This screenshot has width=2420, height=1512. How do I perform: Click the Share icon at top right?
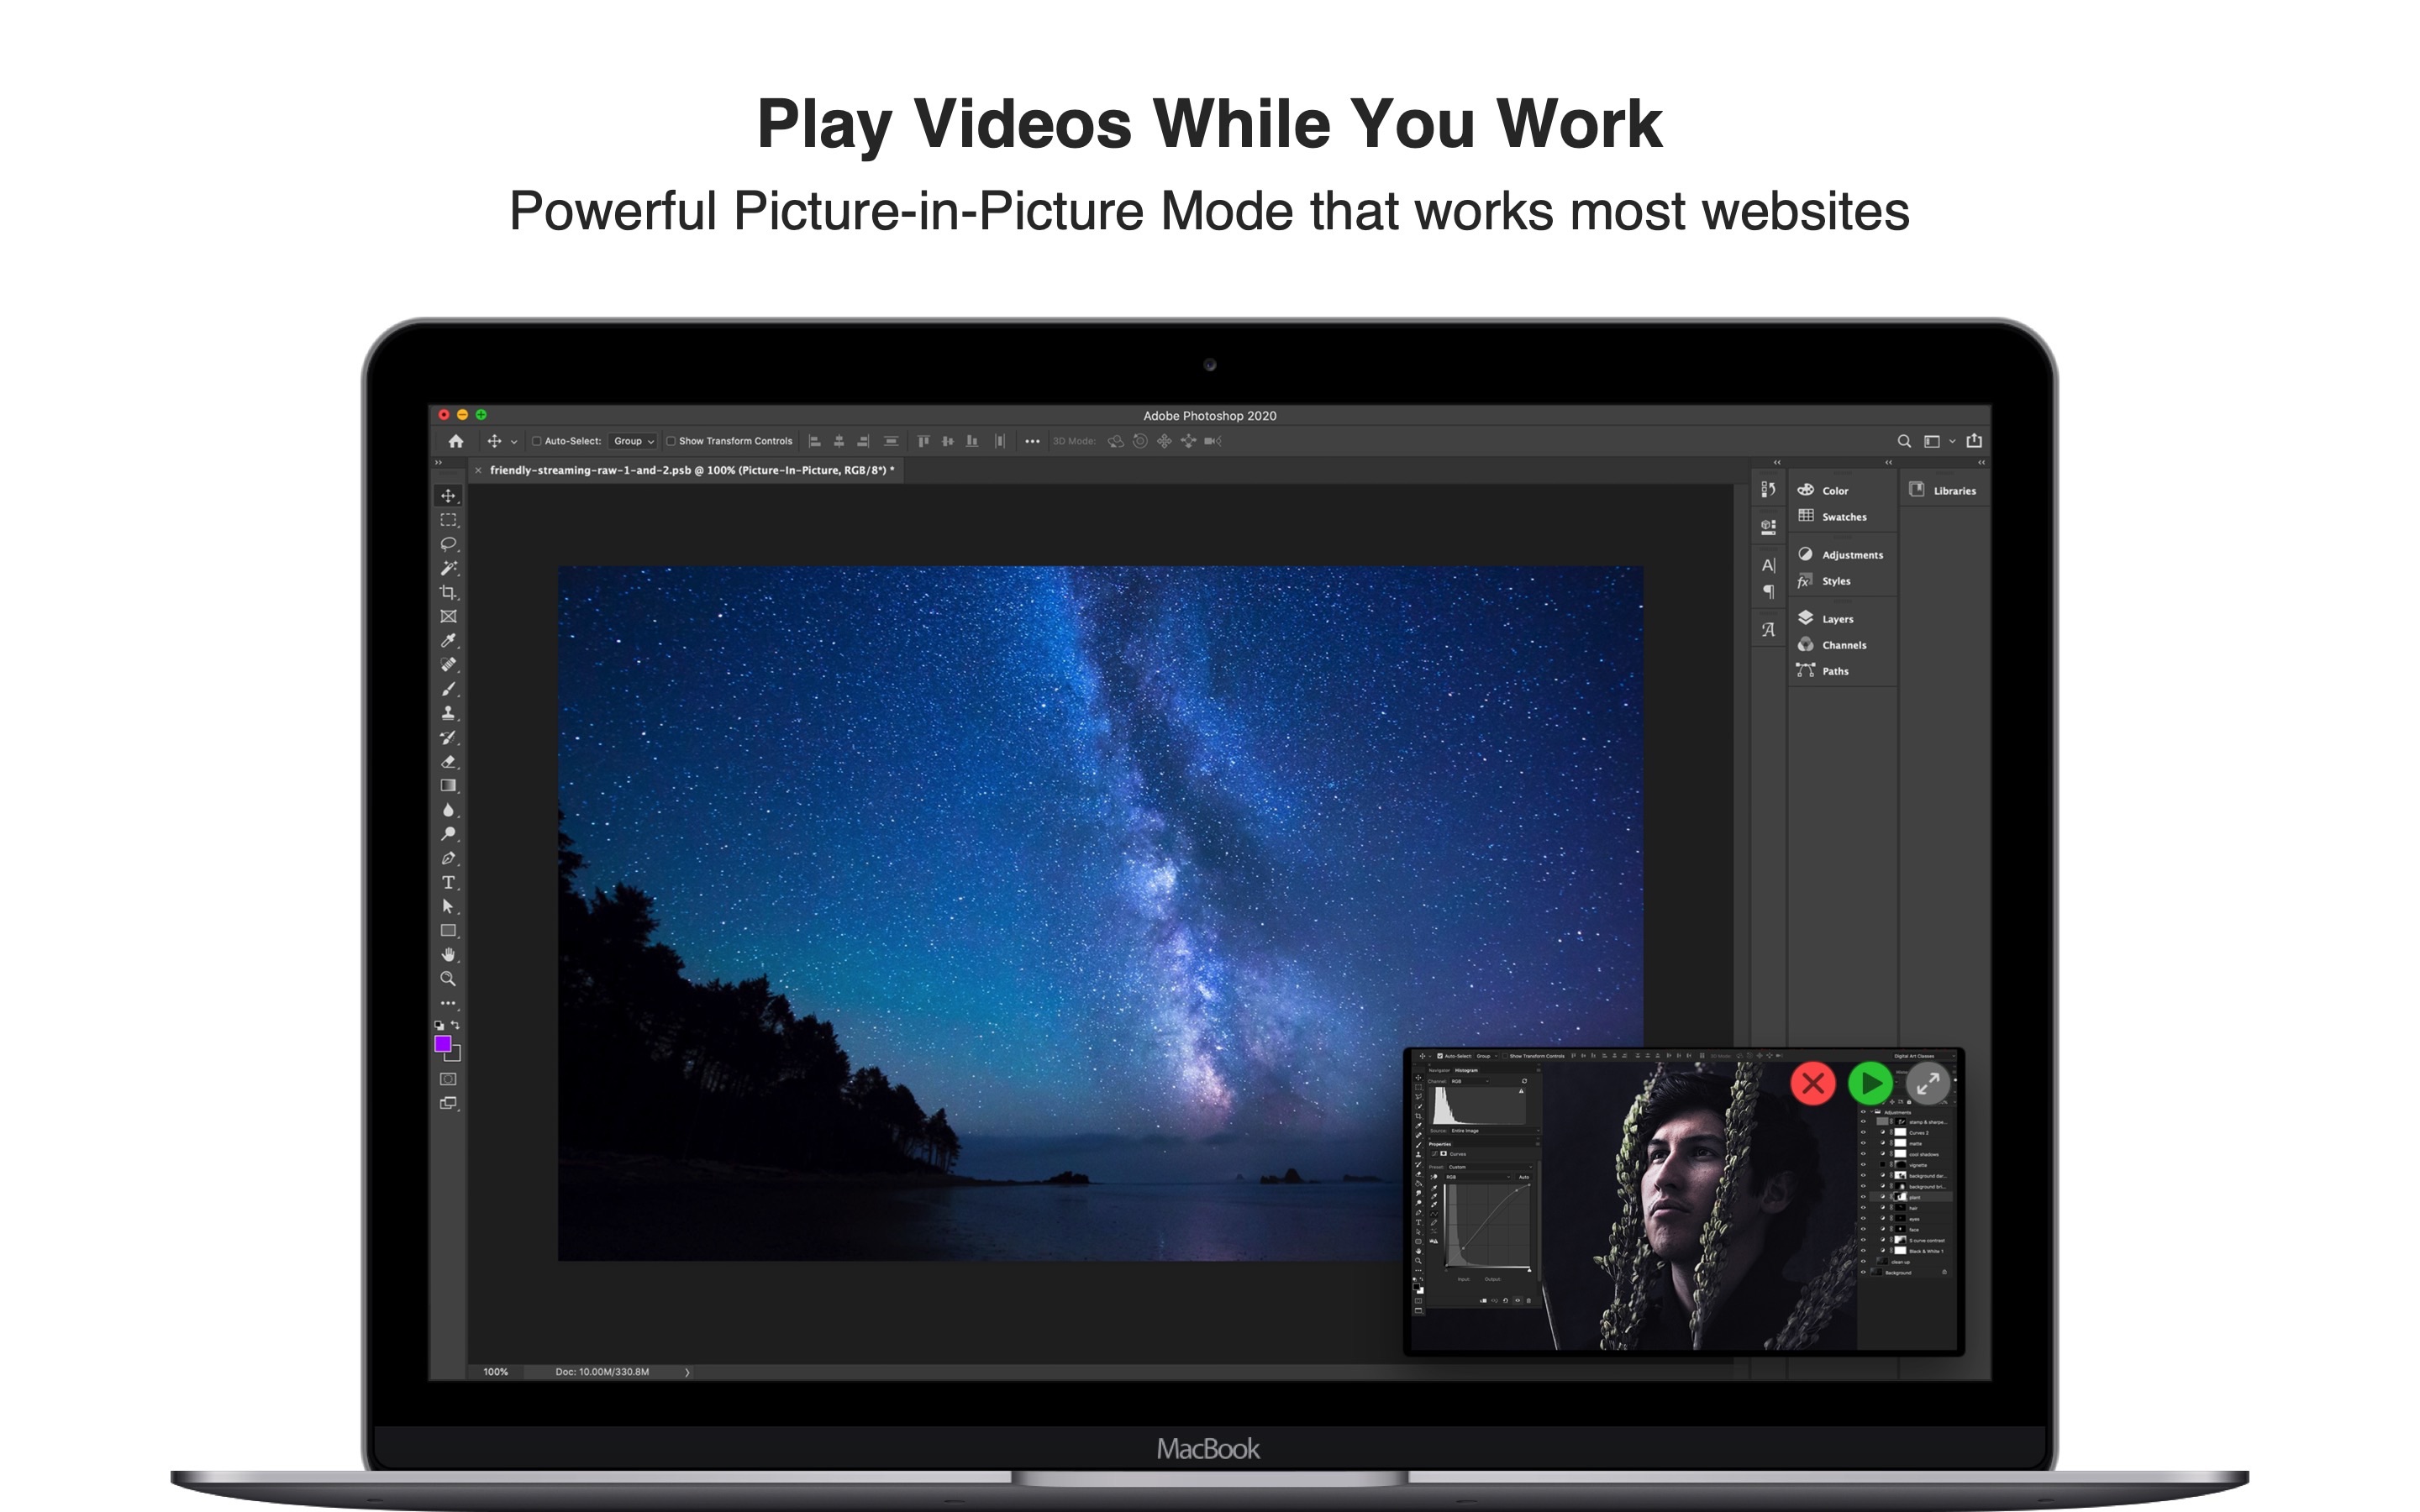(1974, 440)
